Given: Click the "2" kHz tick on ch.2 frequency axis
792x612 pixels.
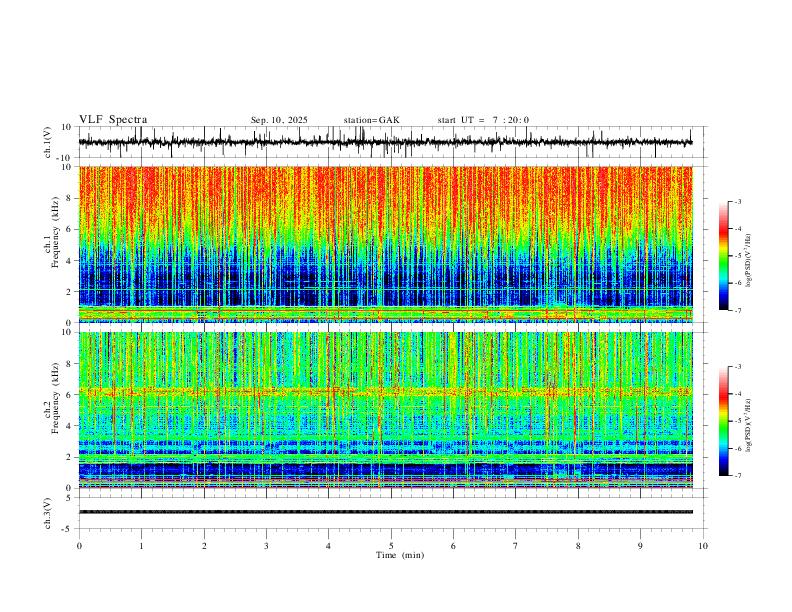Looking at the screenshot, I should coord(70,457).
